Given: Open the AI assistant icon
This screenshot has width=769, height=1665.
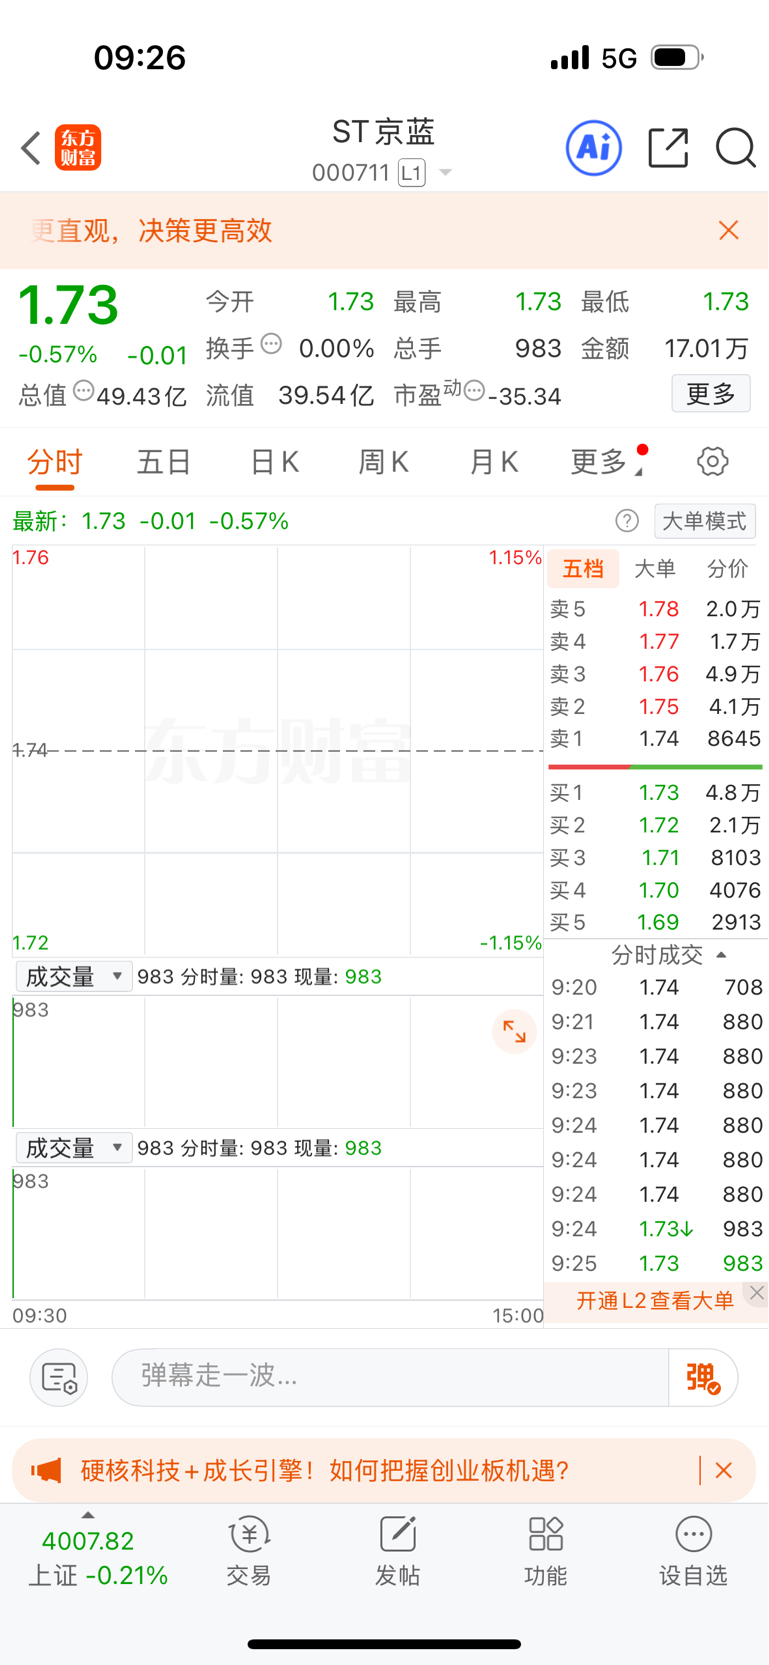Looking at the screenshot, I should pyautogui.click(x=594, y=148).
